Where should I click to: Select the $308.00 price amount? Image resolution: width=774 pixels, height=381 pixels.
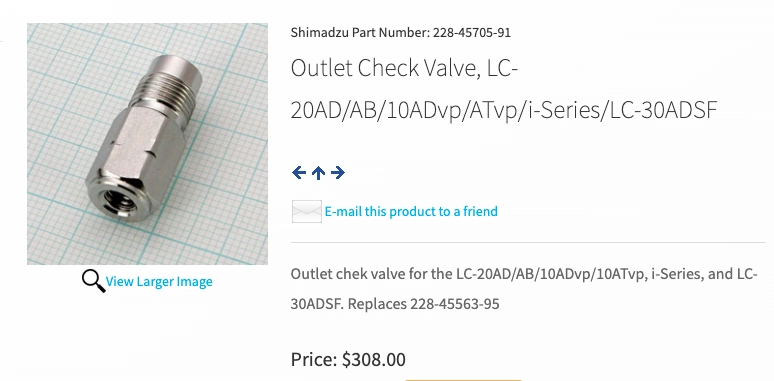click(x=374, y=359)
